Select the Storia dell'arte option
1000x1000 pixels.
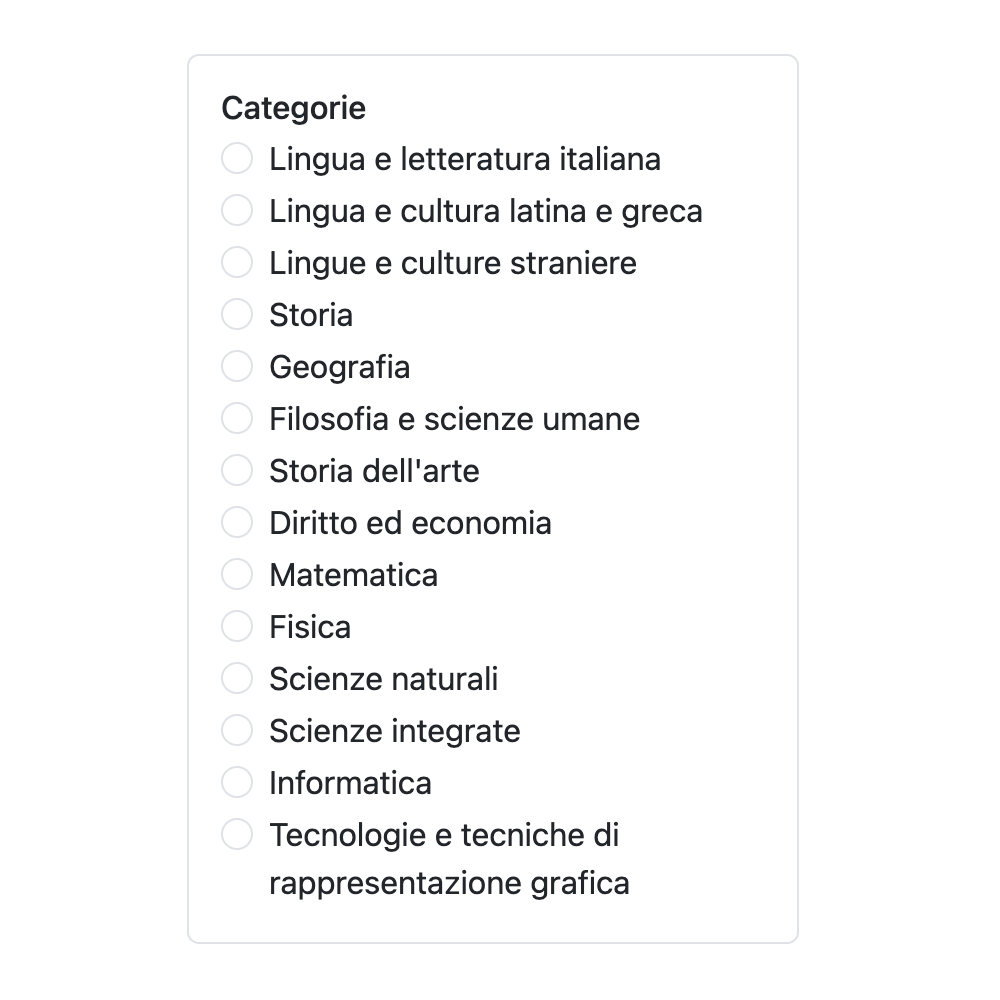[237, 470]
